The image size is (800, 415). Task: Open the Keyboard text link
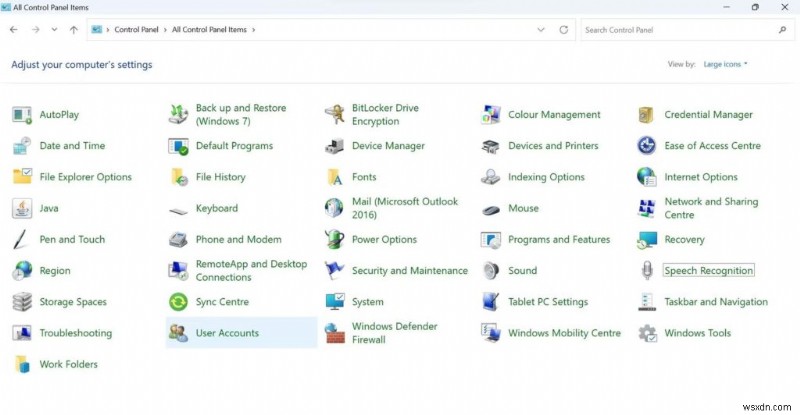(217, 208)
